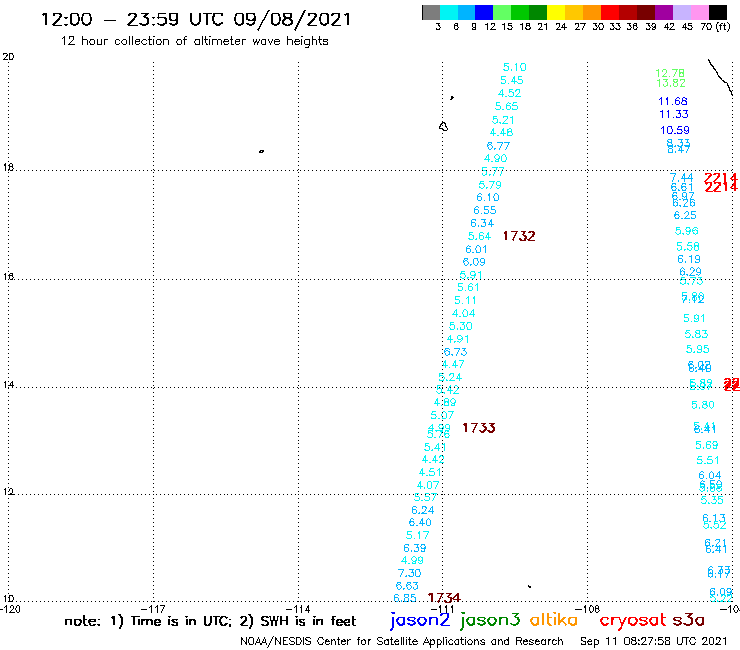Pick the pink swatch in the color scale

(700, 12)
